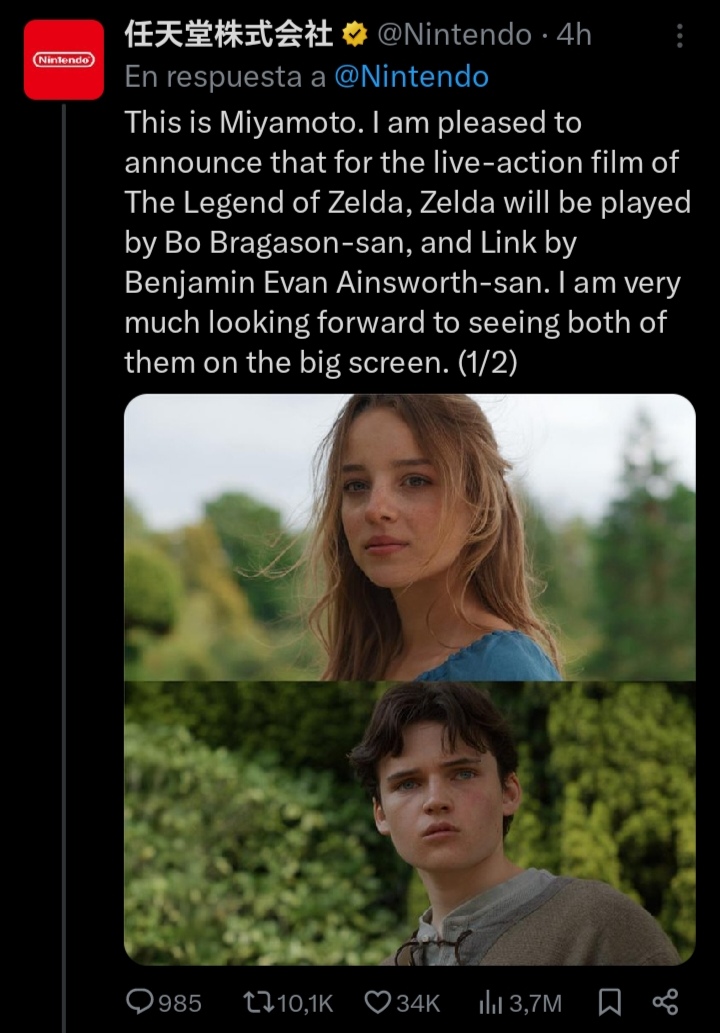Viewport: 720px width, 1033px height.
Task: Open the top photo of the woman
Action: [x=410, y=537]
